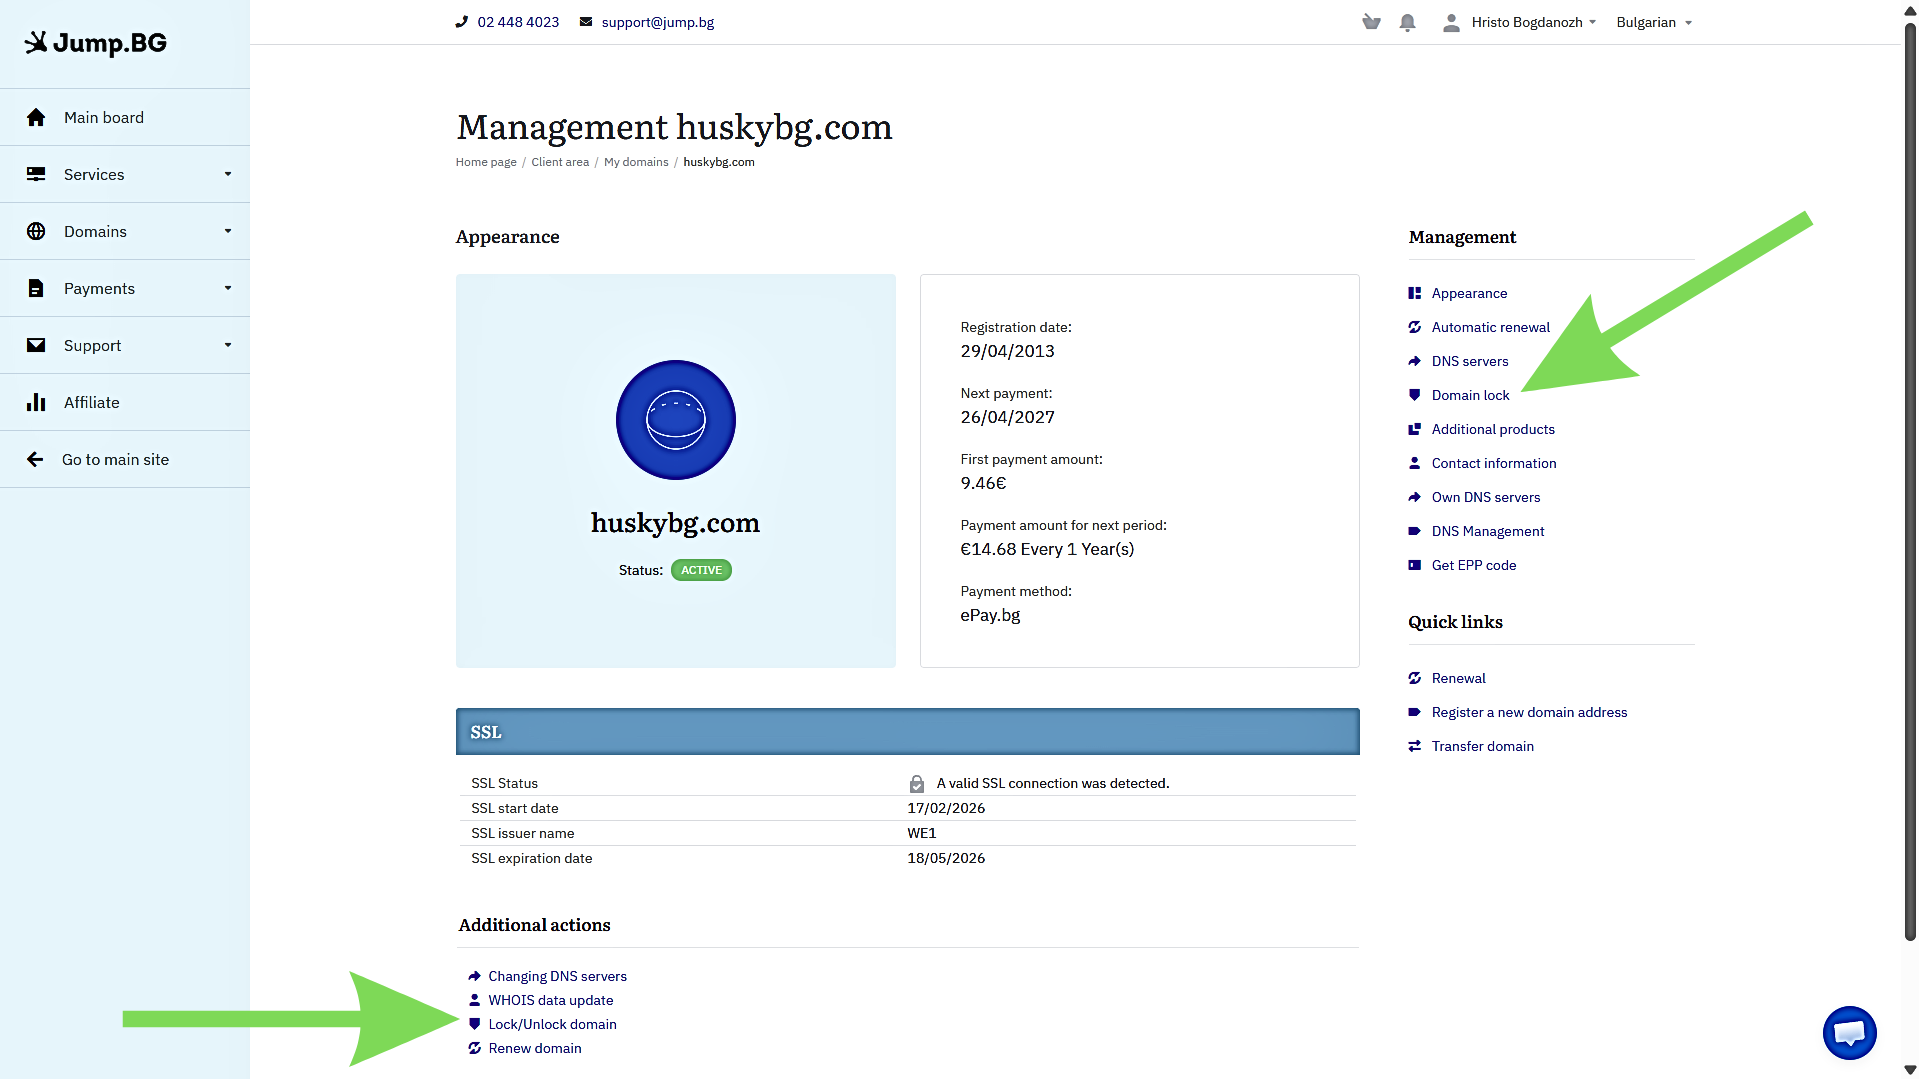
Task: Click the Affiliate bar chart icon
Action: tap(36, 402)
